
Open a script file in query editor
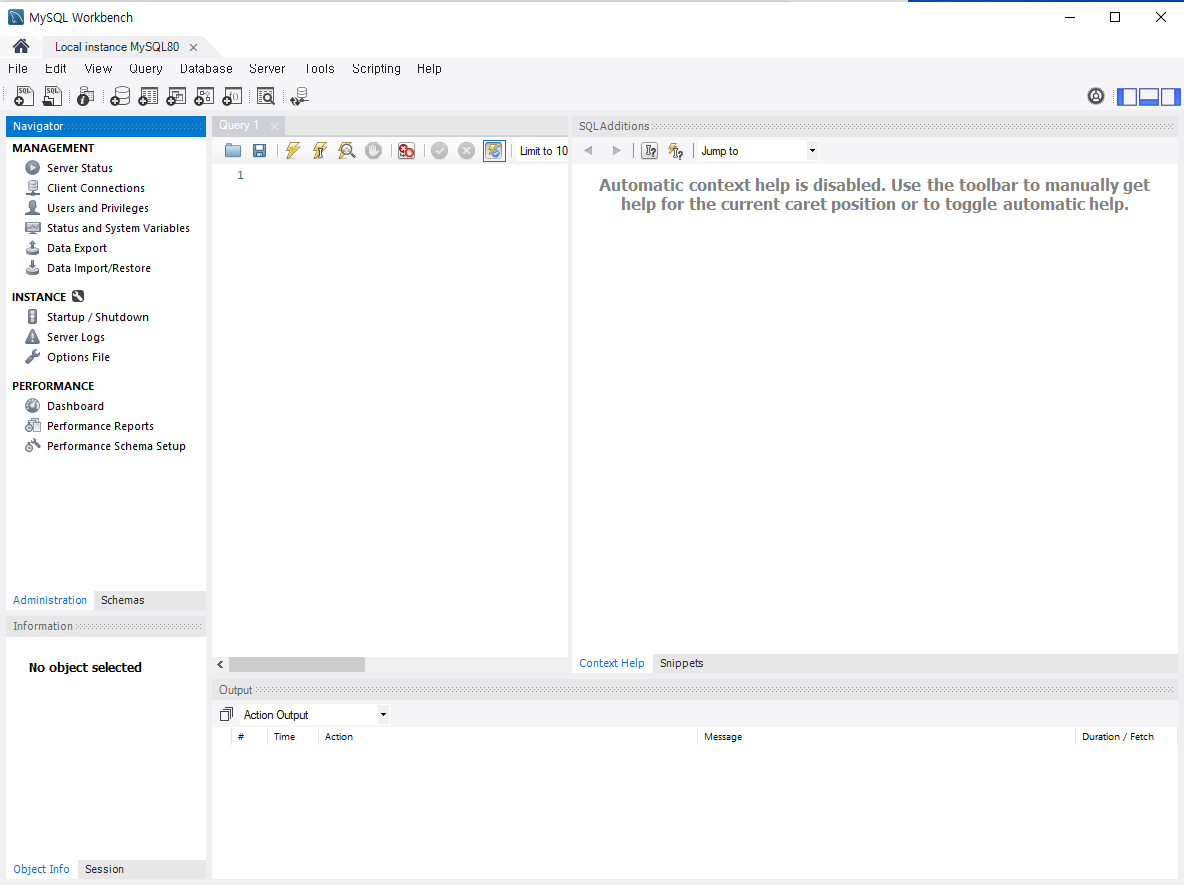233,150
